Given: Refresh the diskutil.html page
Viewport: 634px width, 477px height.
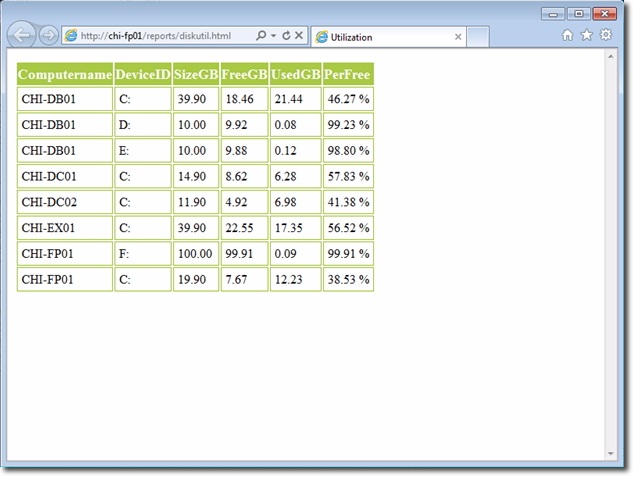Looking at the screenshot, I should click(x=286, y=36).
